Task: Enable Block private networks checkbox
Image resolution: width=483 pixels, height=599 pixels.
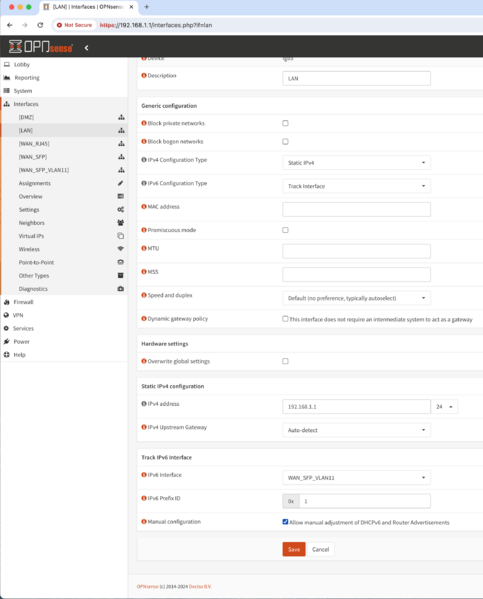Action: pos(285,123)
